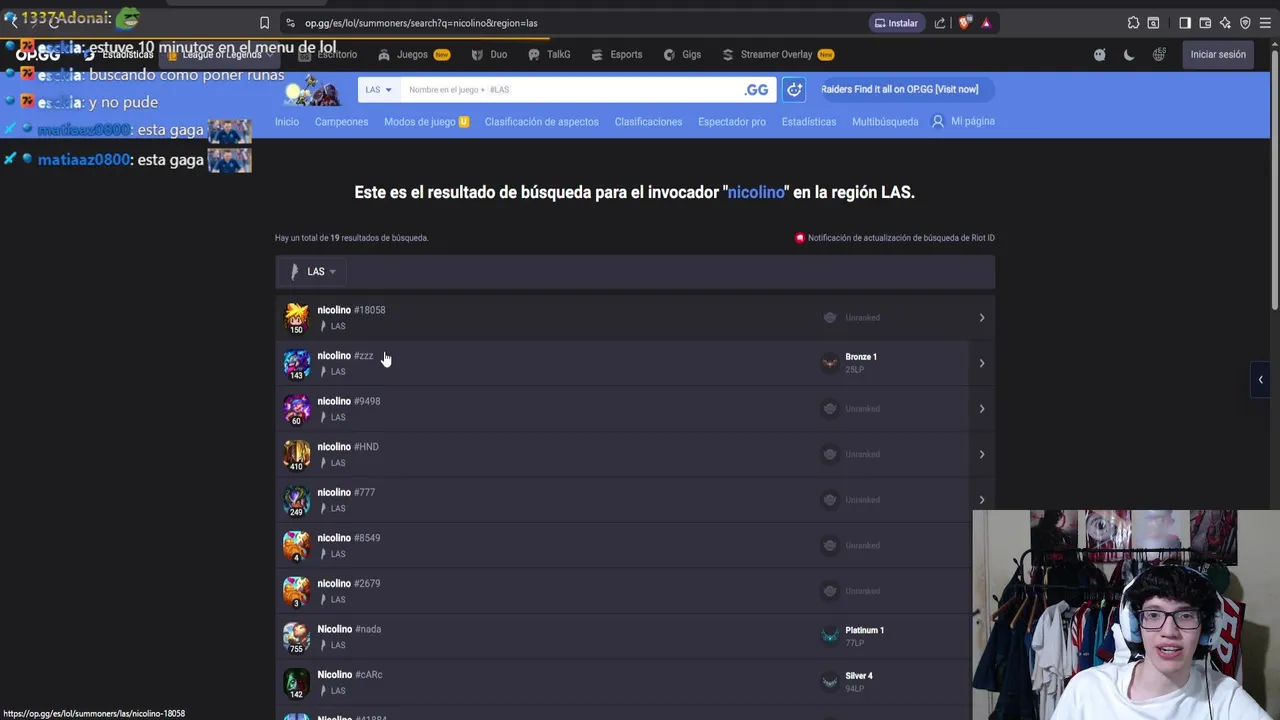The height and width of the screenshot is (720, 1280).
Task: Go to the Campeones tab
Action: (x=341, y=121)
